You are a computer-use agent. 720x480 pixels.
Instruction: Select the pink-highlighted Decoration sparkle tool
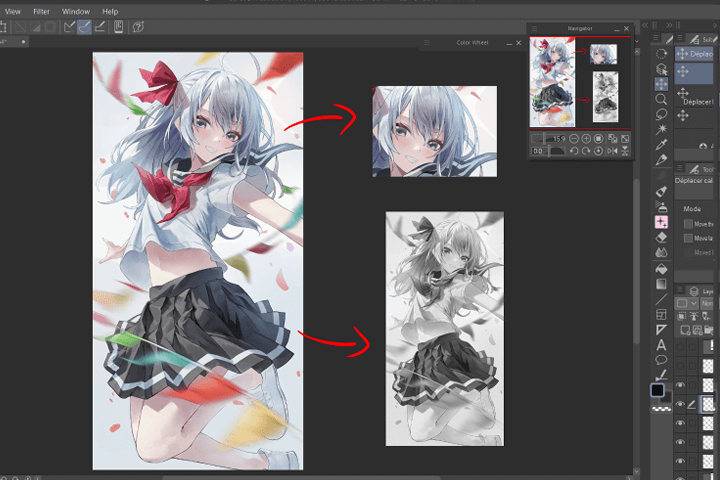click(x=661, y=222)
